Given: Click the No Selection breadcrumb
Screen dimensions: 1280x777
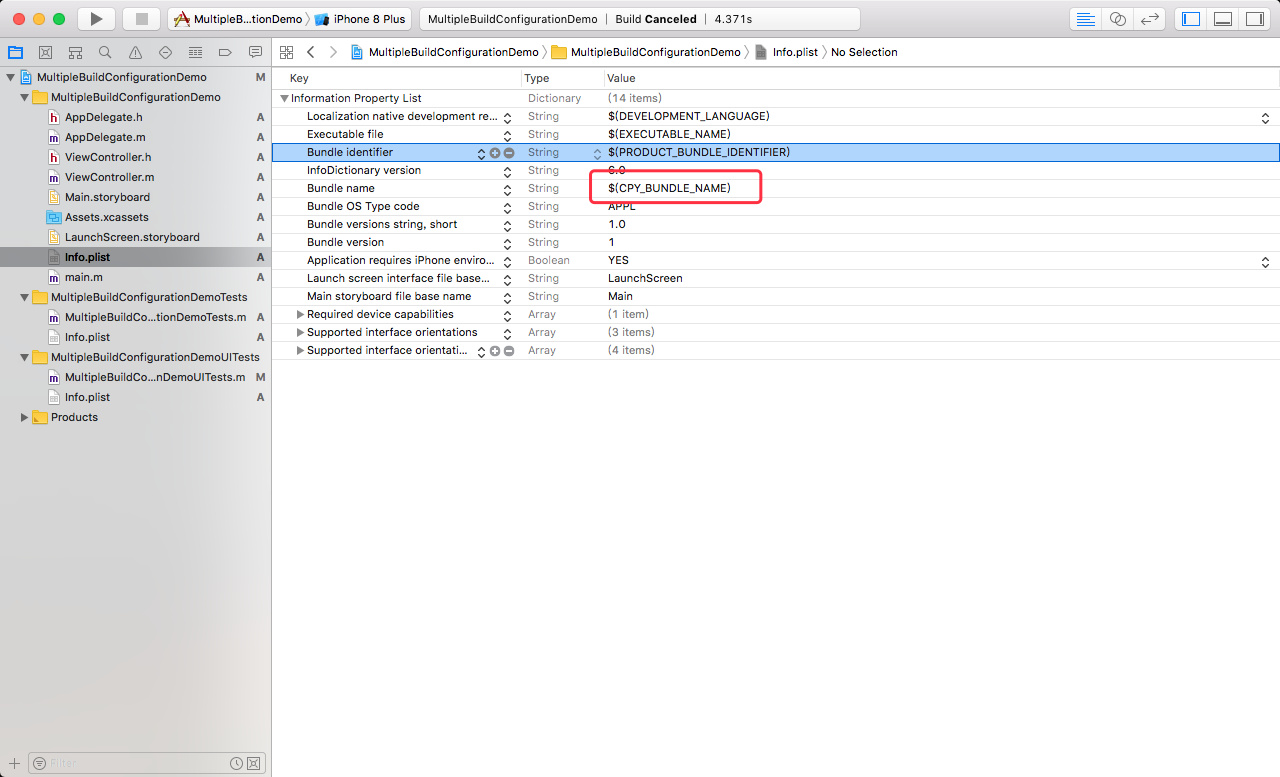Looking at the screenshot, I should (x=864, y=52).
